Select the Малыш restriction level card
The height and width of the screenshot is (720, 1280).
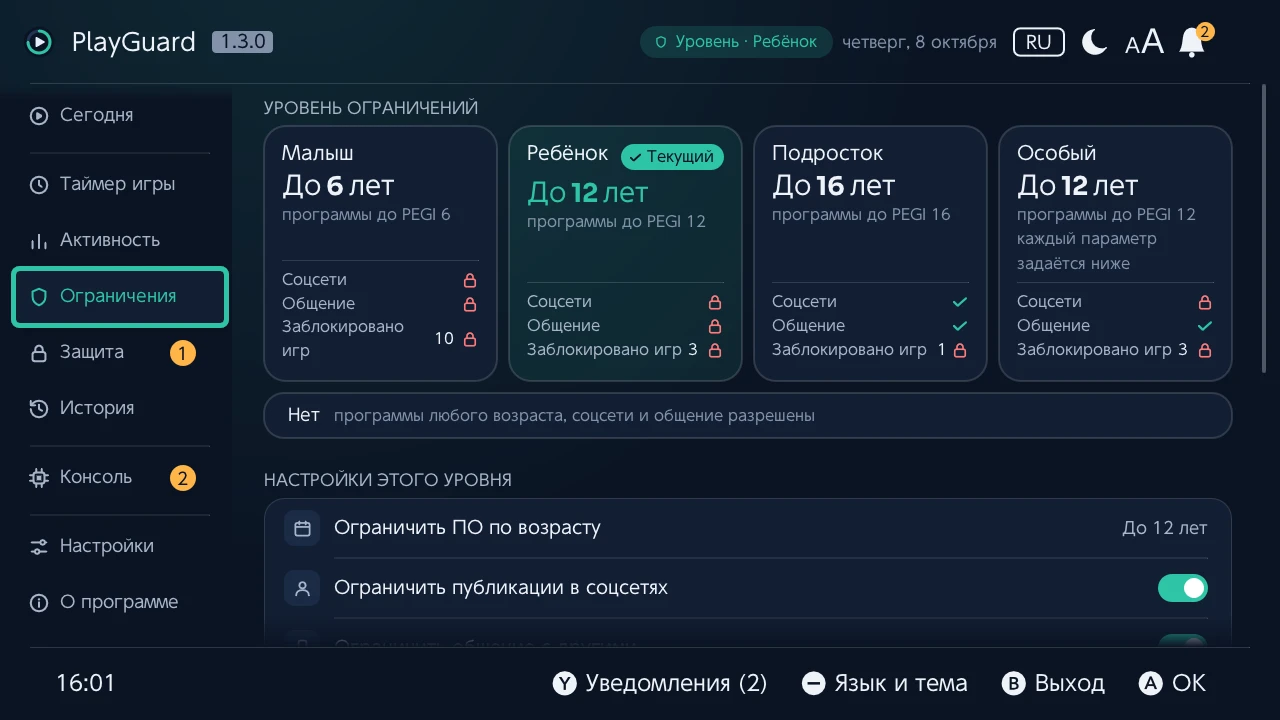coord(380,253)
